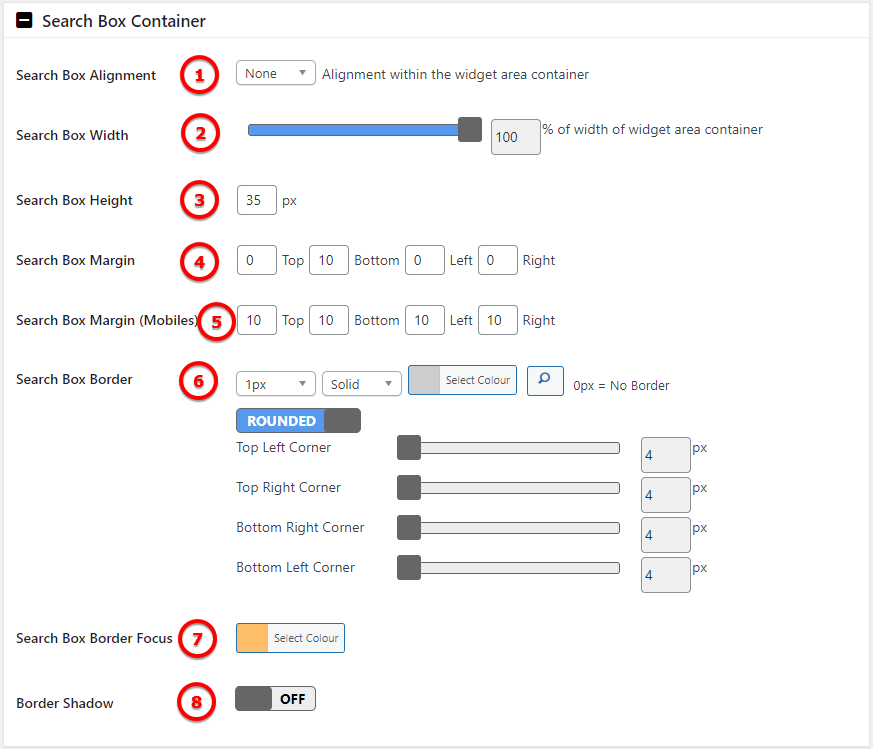Click the red numbered marker 1
The width and height of the screenshot is (873, 749).
pos(199,75)
